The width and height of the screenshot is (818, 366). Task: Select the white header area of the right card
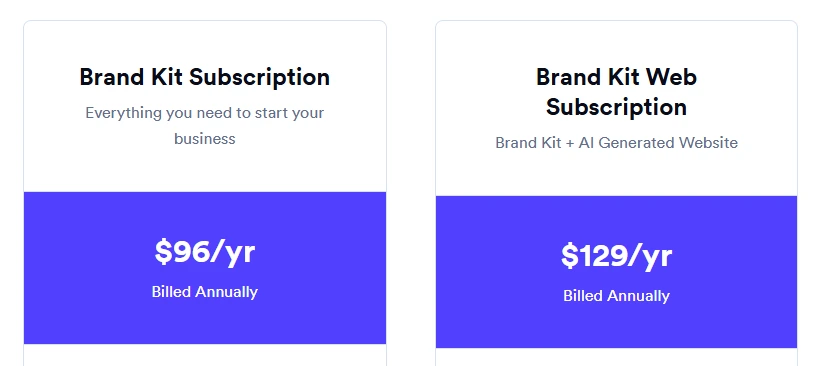tap(616, 108)
